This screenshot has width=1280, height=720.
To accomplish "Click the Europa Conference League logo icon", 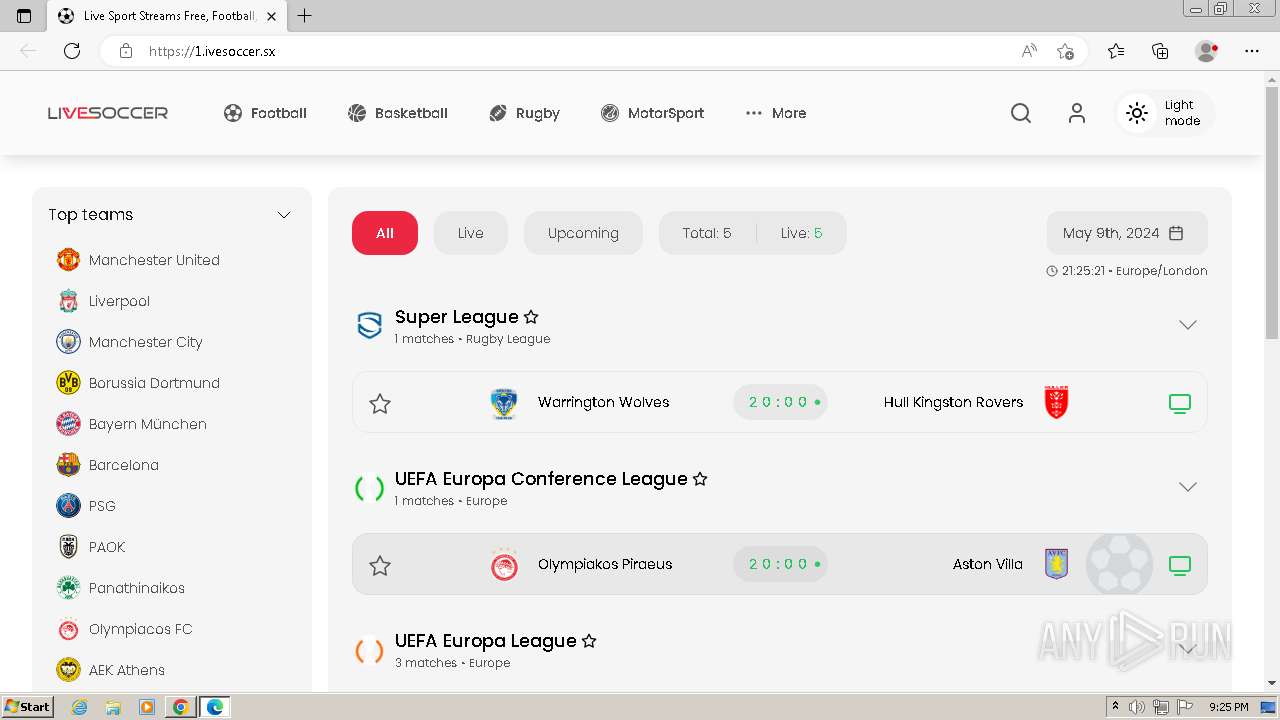I will click(370, 488).
